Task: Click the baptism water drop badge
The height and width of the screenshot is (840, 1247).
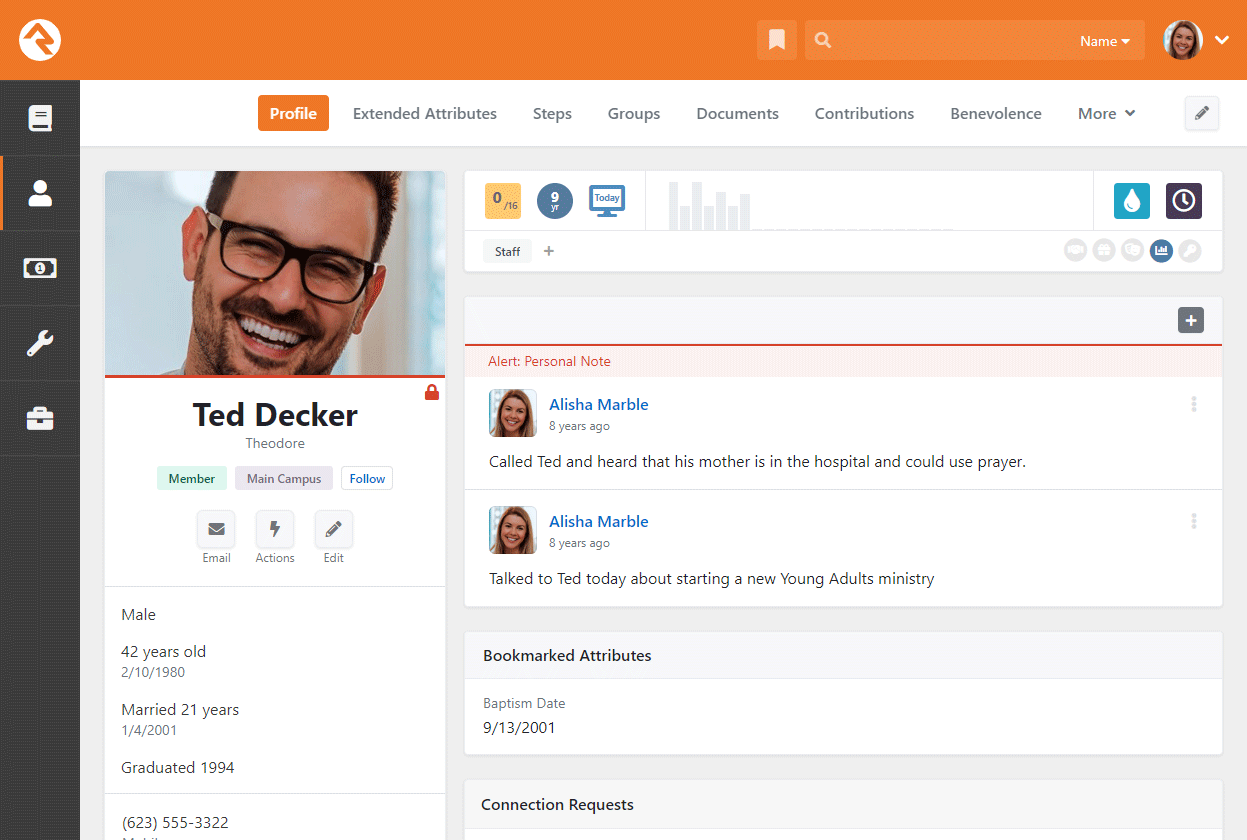Action: tap(1131, 200)
